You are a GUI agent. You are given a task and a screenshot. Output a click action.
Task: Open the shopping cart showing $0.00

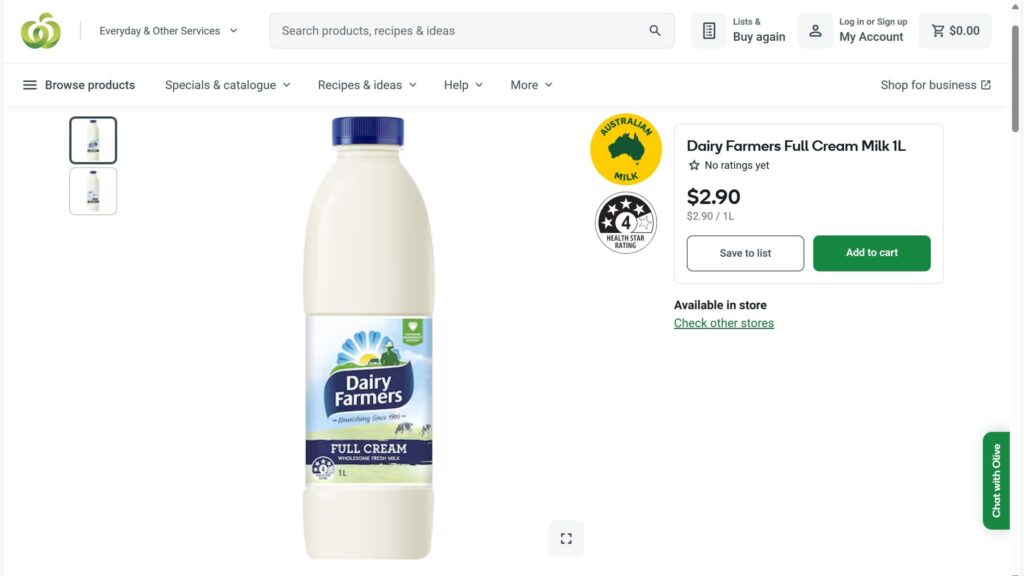955,31
